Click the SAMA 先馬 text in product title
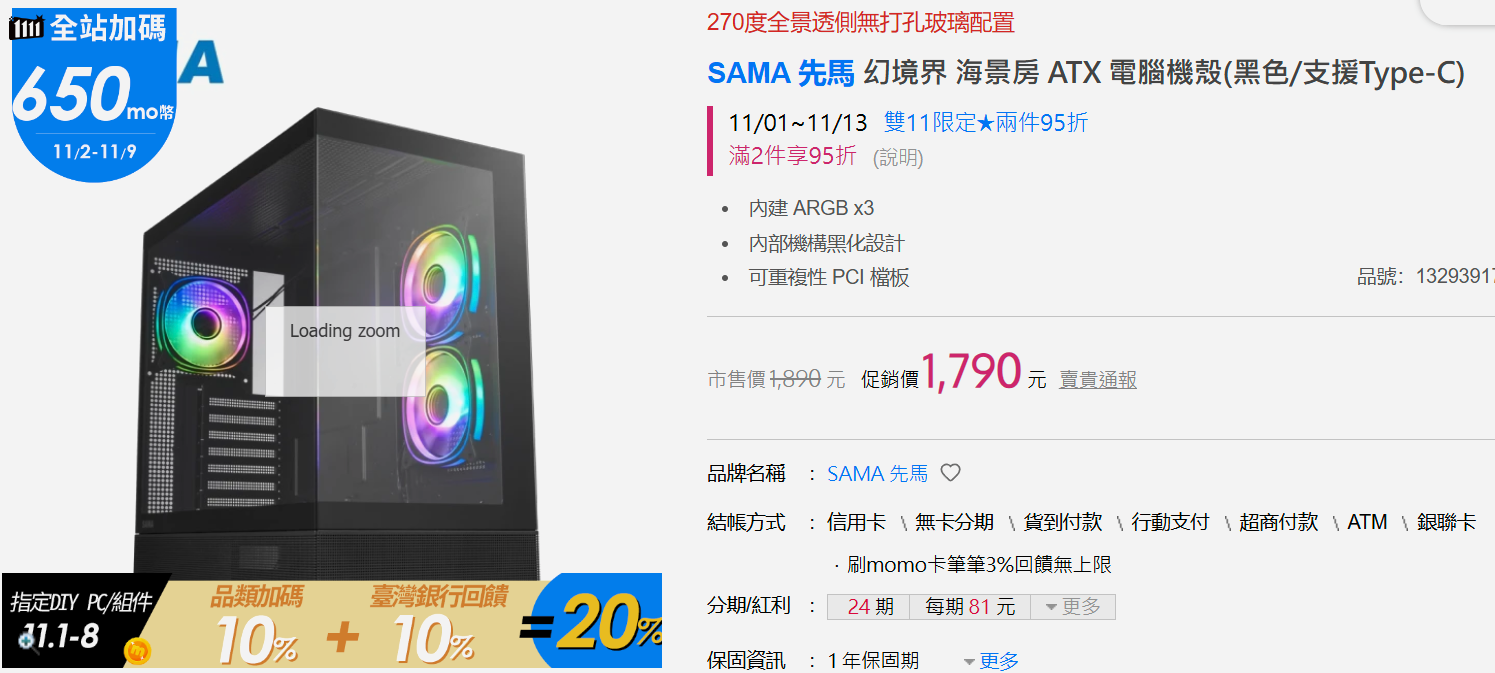This screenshot has height=673, width=1495. click(781, 73)
